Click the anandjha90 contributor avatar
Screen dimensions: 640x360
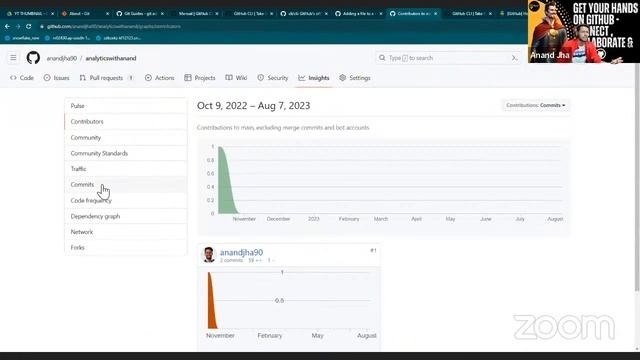click(209, 255)
